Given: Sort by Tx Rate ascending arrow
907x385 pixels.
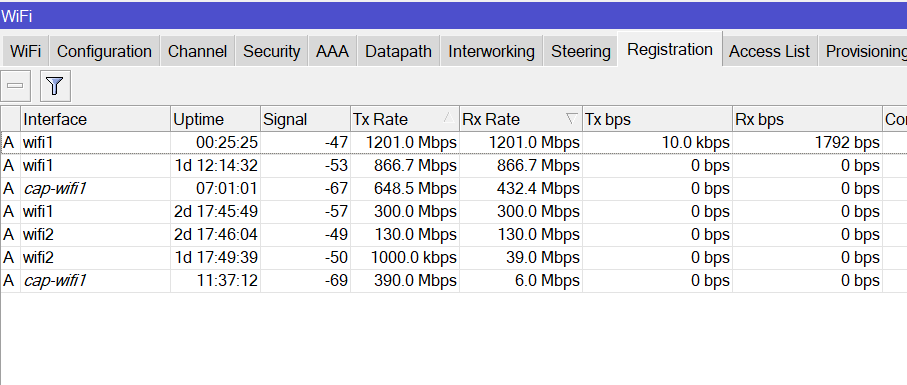Looking at the screenshot, I should 448,119.
